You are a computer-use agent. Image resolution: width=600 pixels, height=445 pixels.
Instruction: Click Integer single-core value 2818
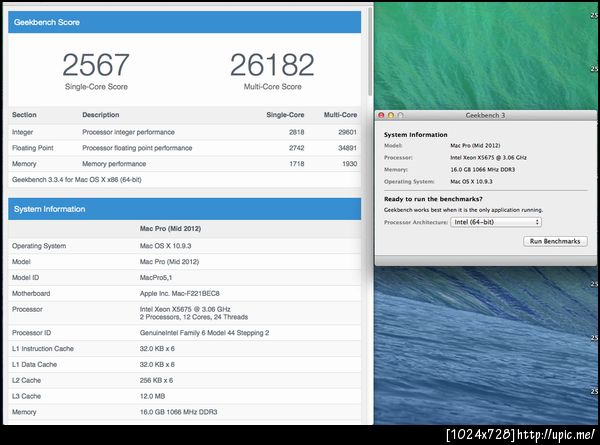coord(297,132)
